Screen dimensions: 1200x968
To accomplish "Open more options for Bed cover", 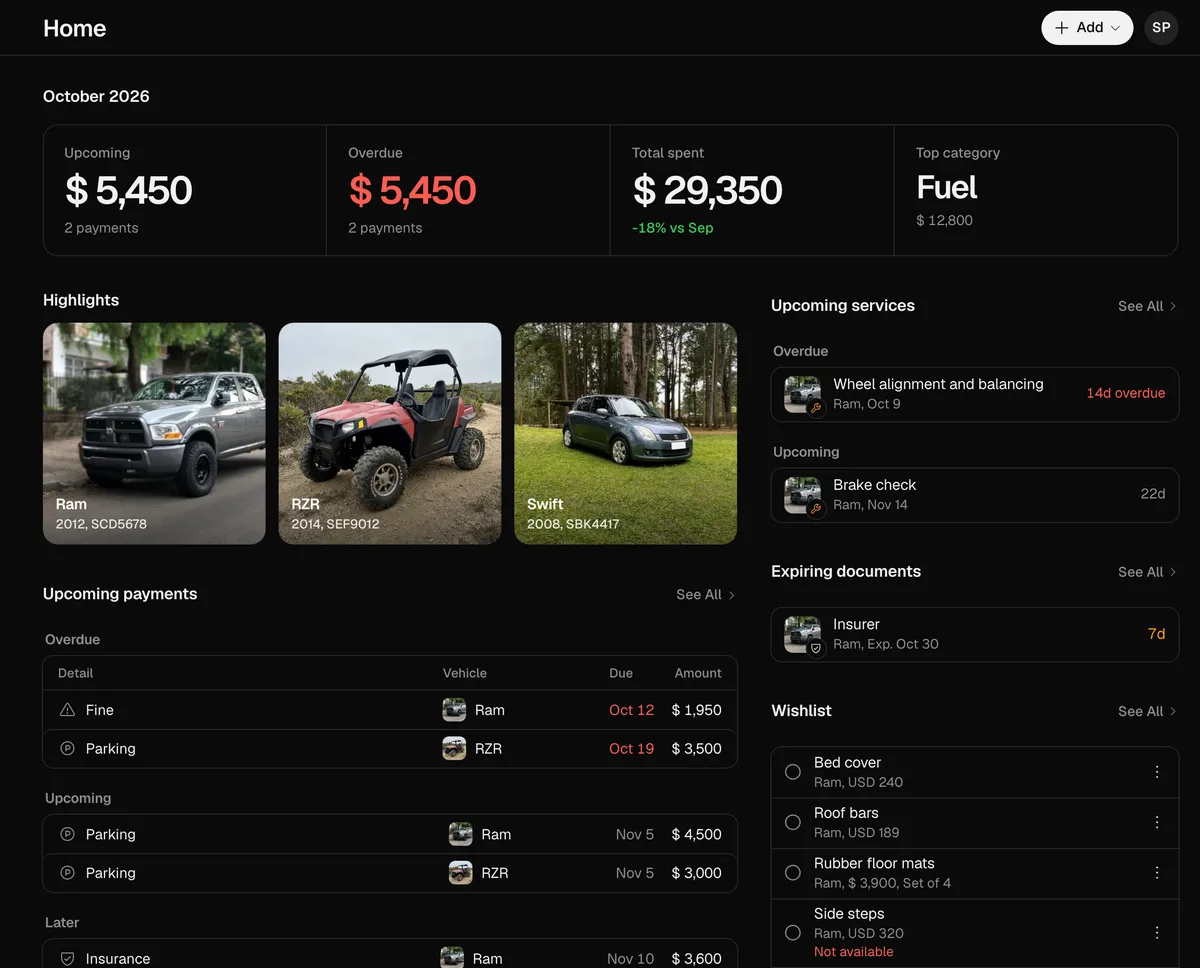I will (x=1157, y=772).
